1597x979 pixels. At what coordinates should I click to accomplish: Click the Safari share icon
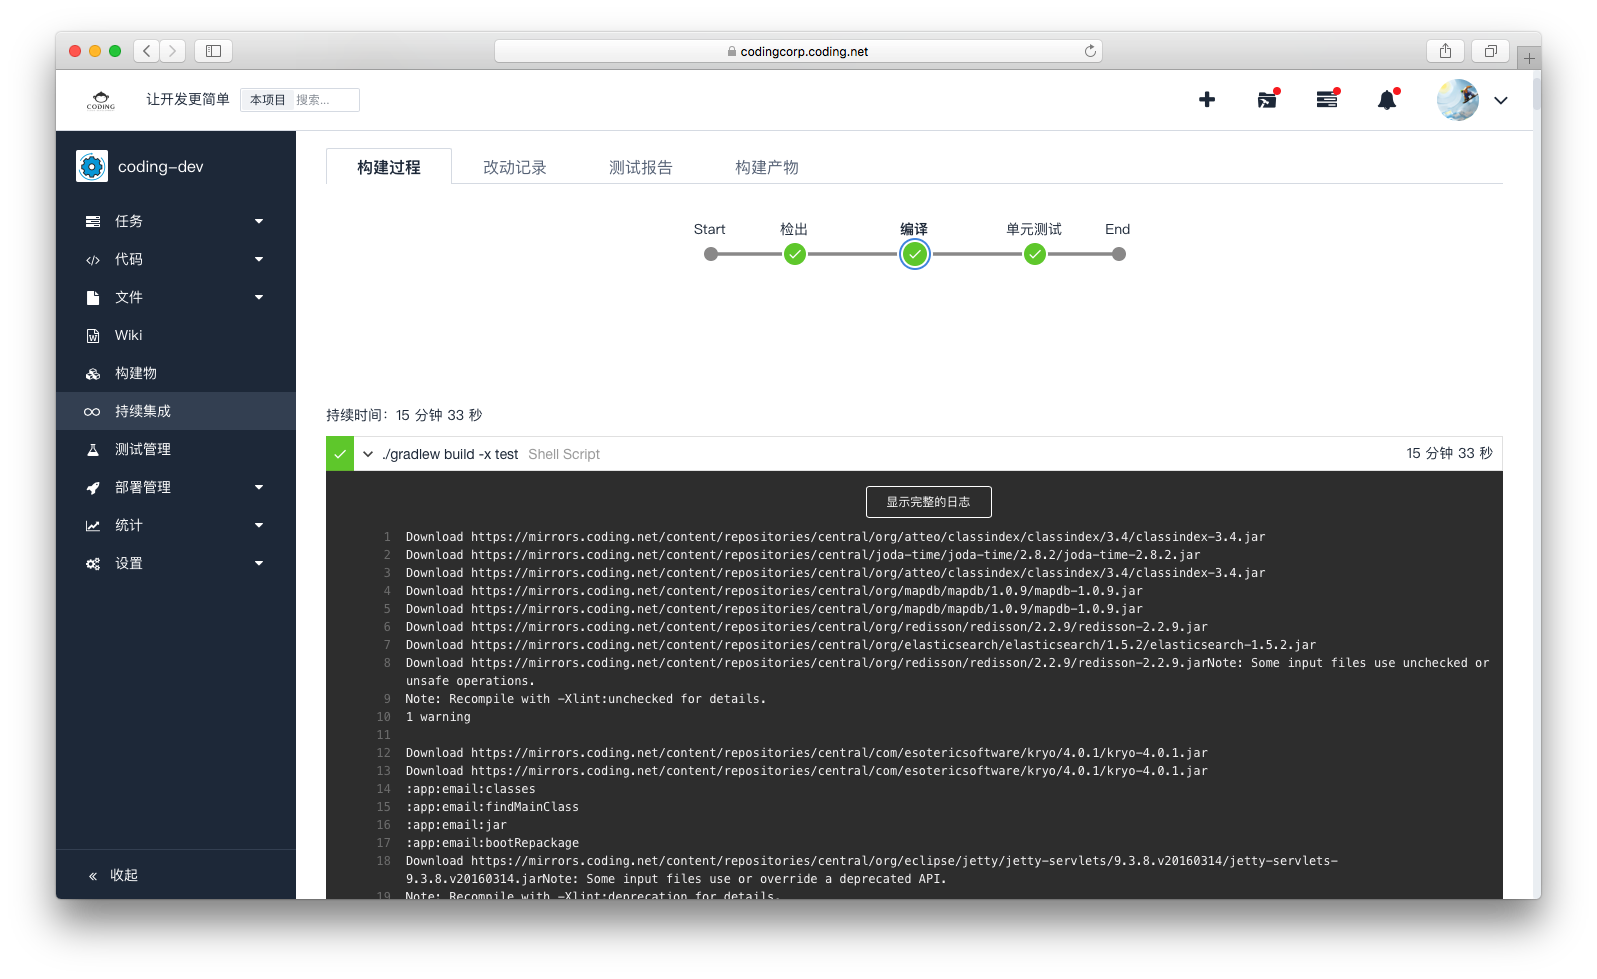[1445, 51]
